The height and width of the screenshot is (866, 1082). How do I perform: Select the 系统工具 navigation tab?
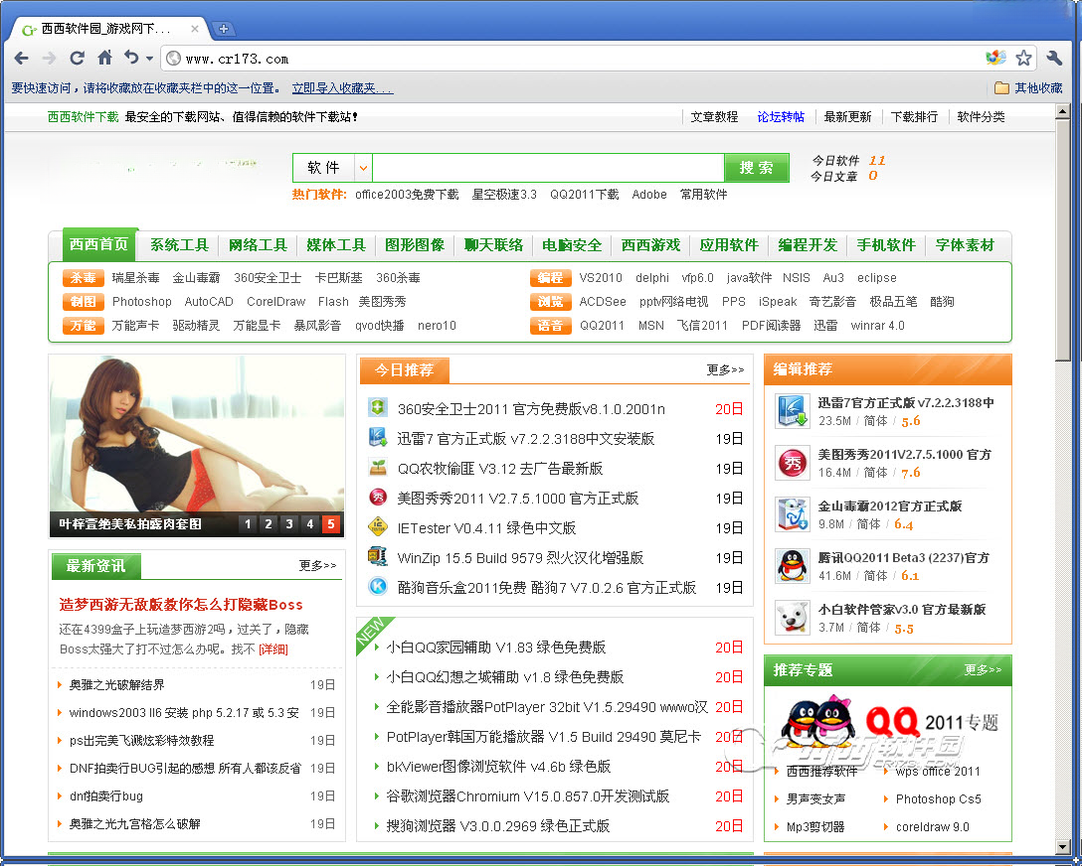(x=179, y=245)
